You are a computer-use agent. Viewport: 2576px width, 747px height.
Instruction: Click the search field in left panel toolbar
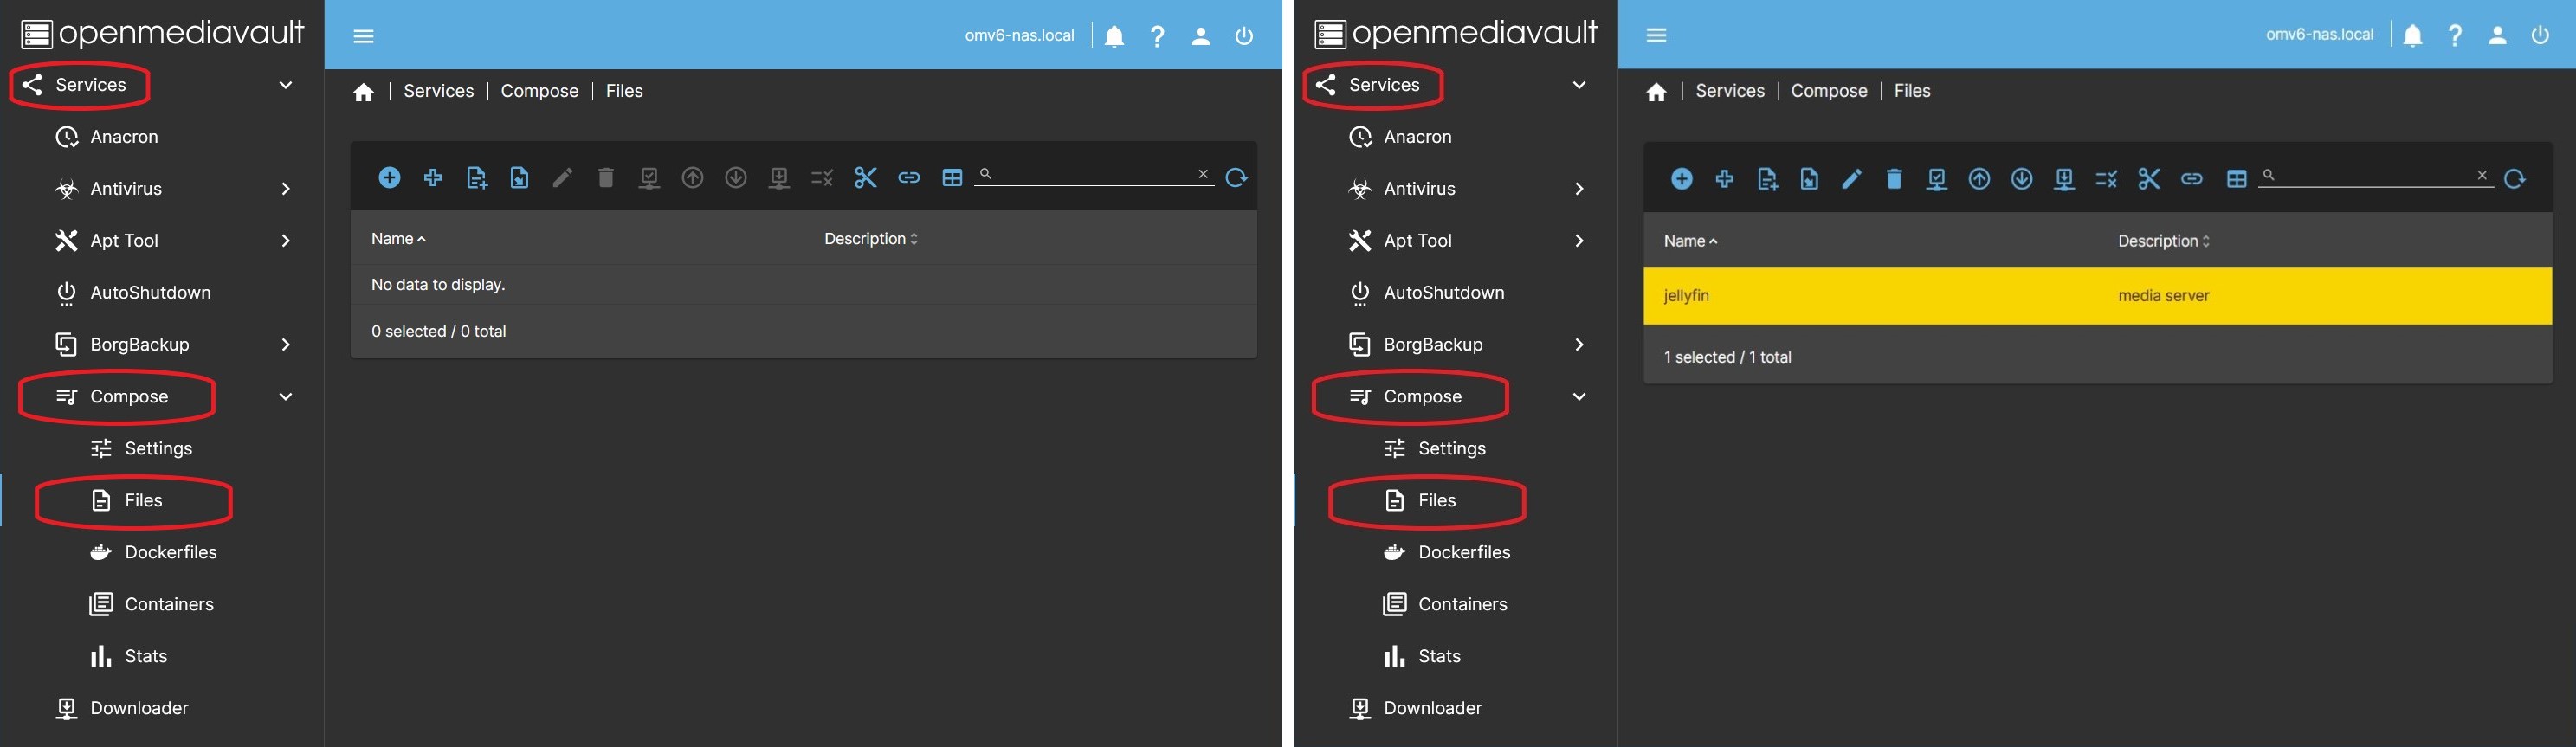coord(1094,174)
